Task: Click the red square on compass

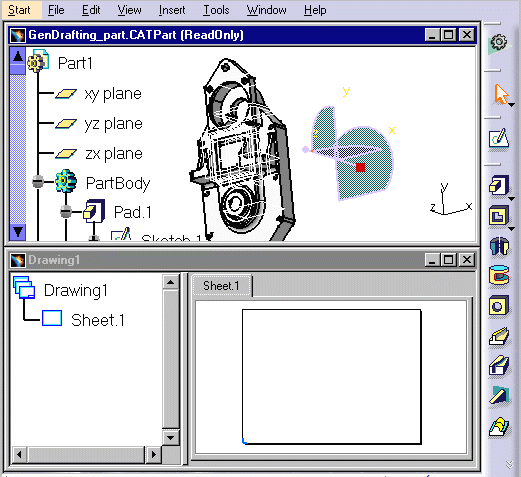Action: (x=360, y=167)
